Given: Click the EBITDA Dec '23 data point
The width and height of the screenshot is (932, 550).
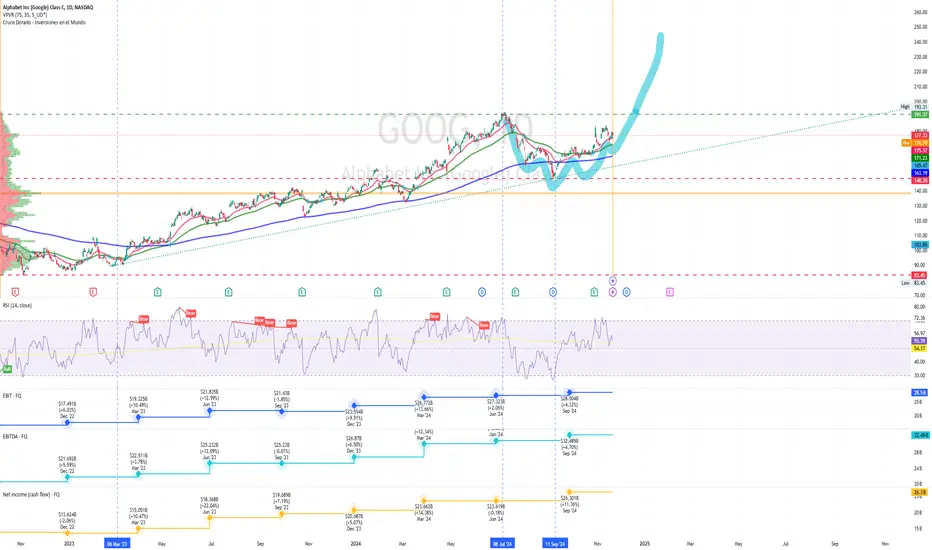Looking at the screenshot, I should coord(354,457).
